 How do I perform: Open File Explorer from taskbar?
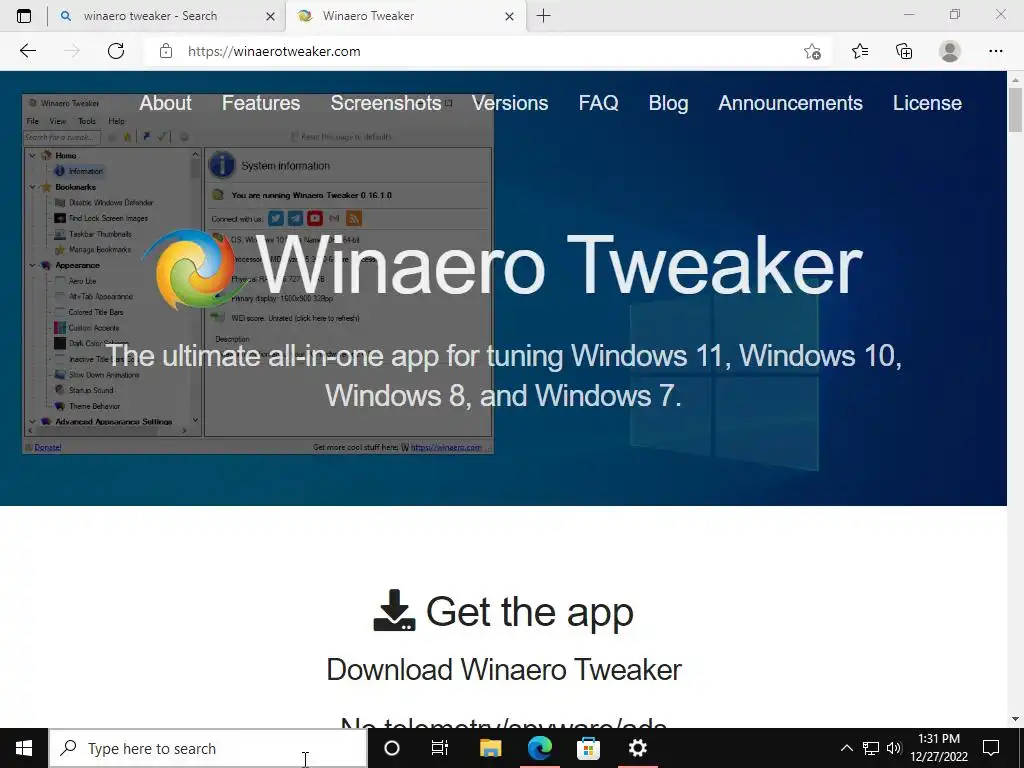(x=490, y=748)
